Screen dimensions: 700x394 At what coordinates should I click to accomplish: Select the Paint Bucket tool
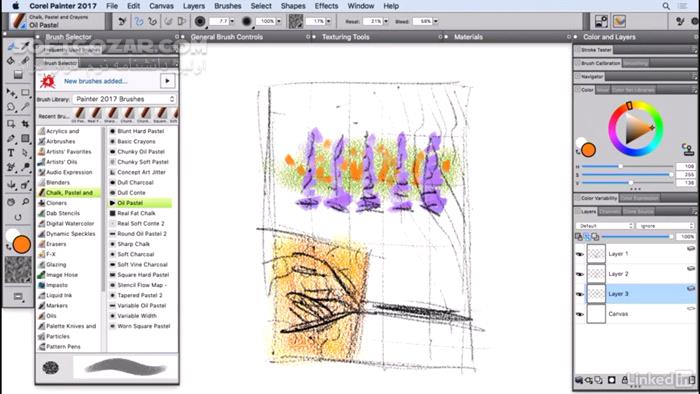pos(12,60)
